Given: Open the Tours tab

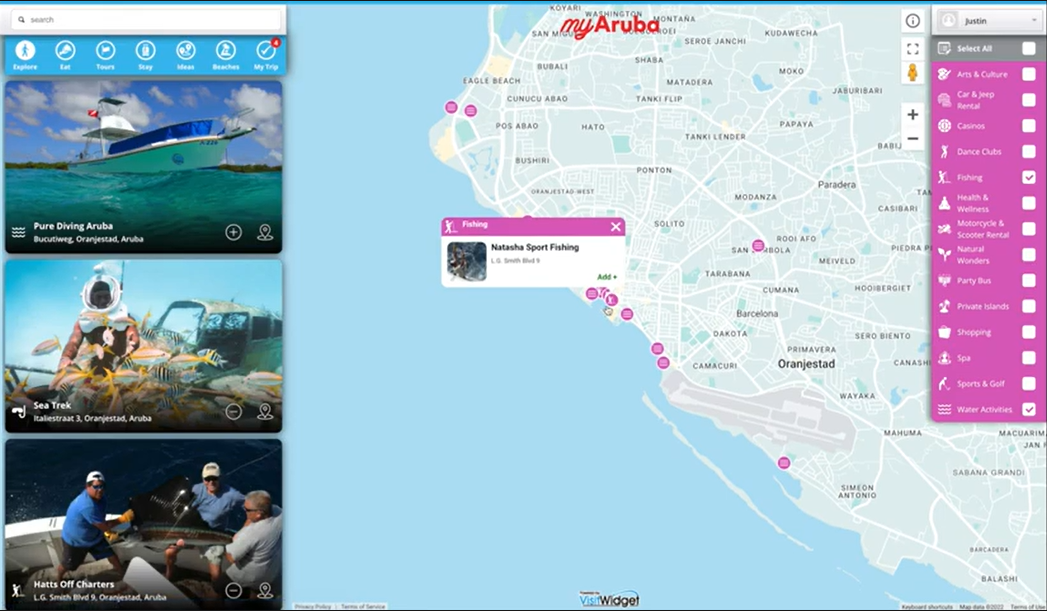Looking at the screenshot, I should click(x=105, y=55).
